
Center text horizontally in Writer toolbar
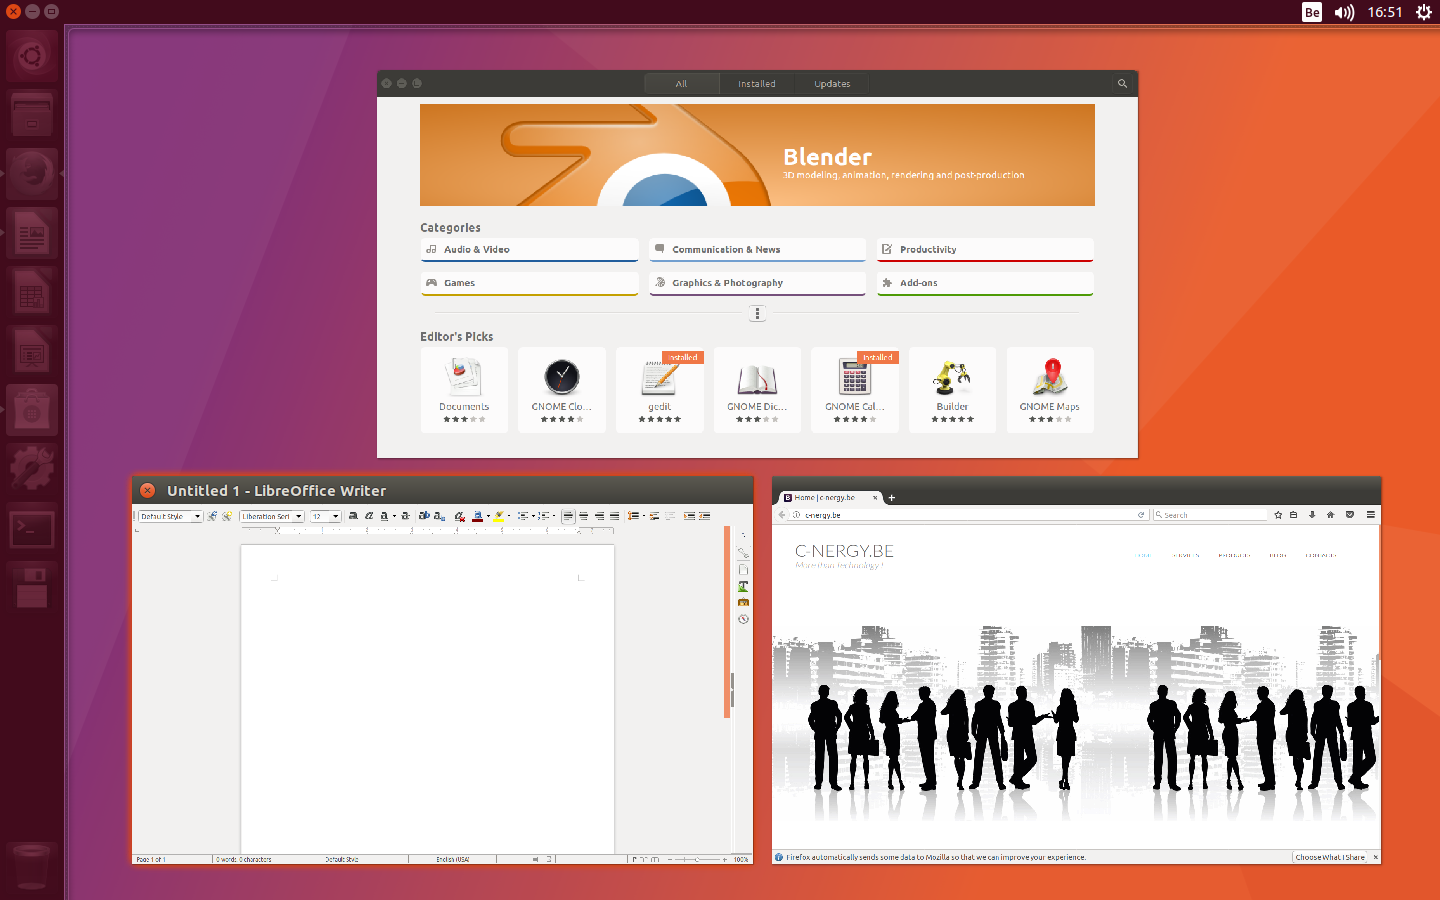coord(584,516)
